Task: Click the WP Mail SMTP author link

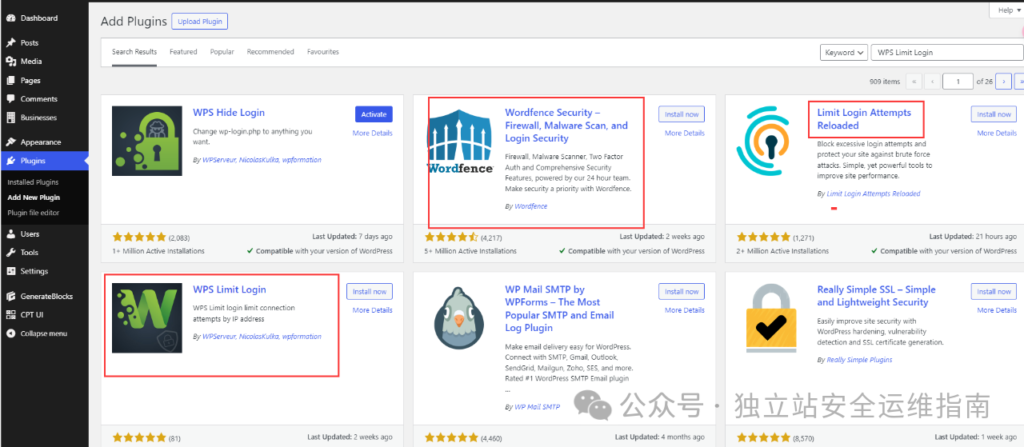Action: click(537, 406)
